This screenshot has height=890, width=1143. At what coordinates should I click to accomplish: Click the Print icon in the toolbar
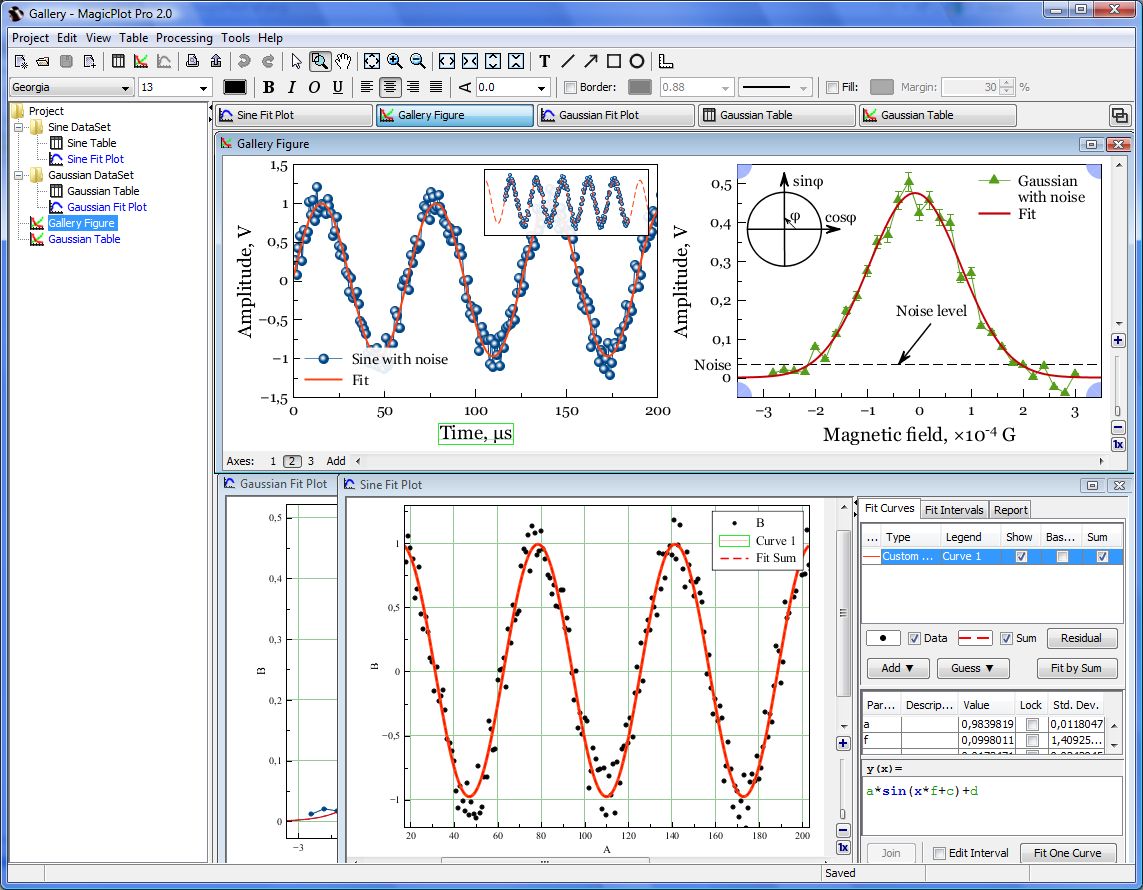pos(190,61)
